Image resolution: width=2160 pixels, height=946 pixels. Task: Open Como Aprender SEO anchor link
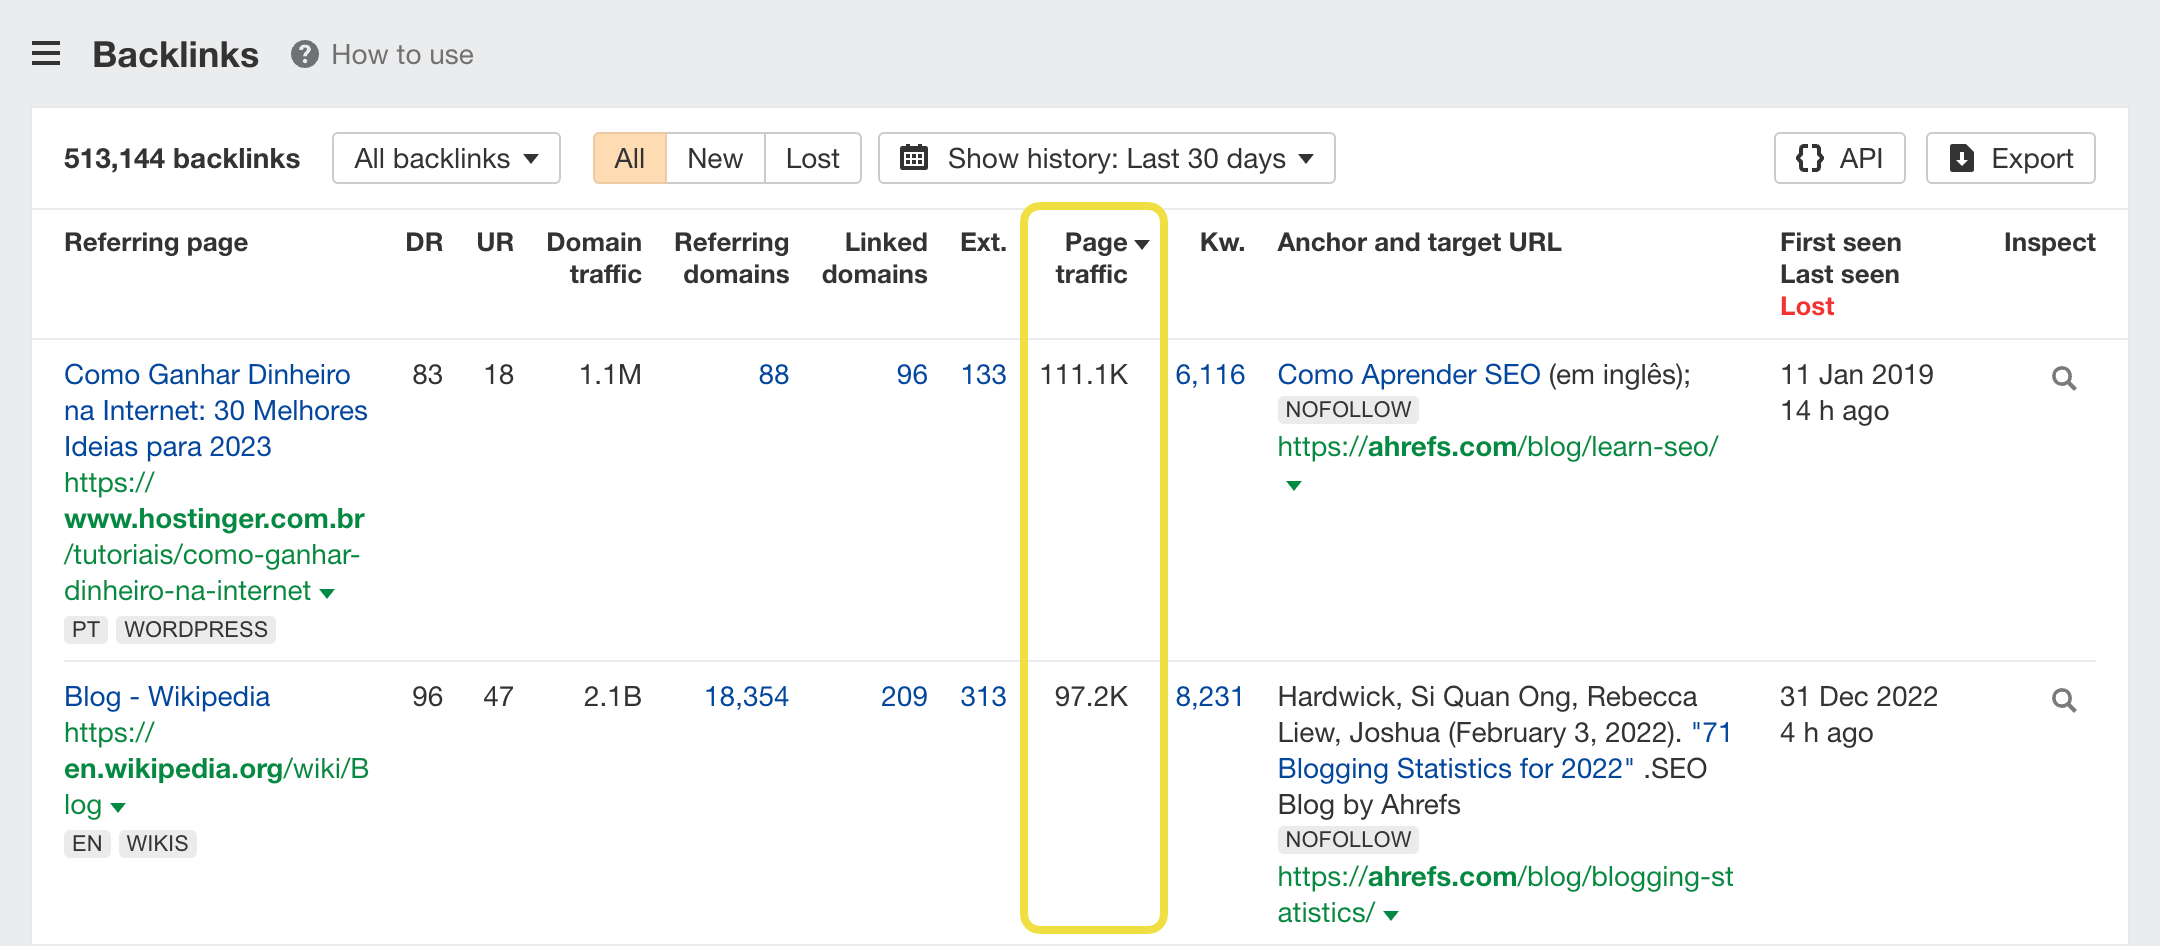click(x=1408, y=374)
